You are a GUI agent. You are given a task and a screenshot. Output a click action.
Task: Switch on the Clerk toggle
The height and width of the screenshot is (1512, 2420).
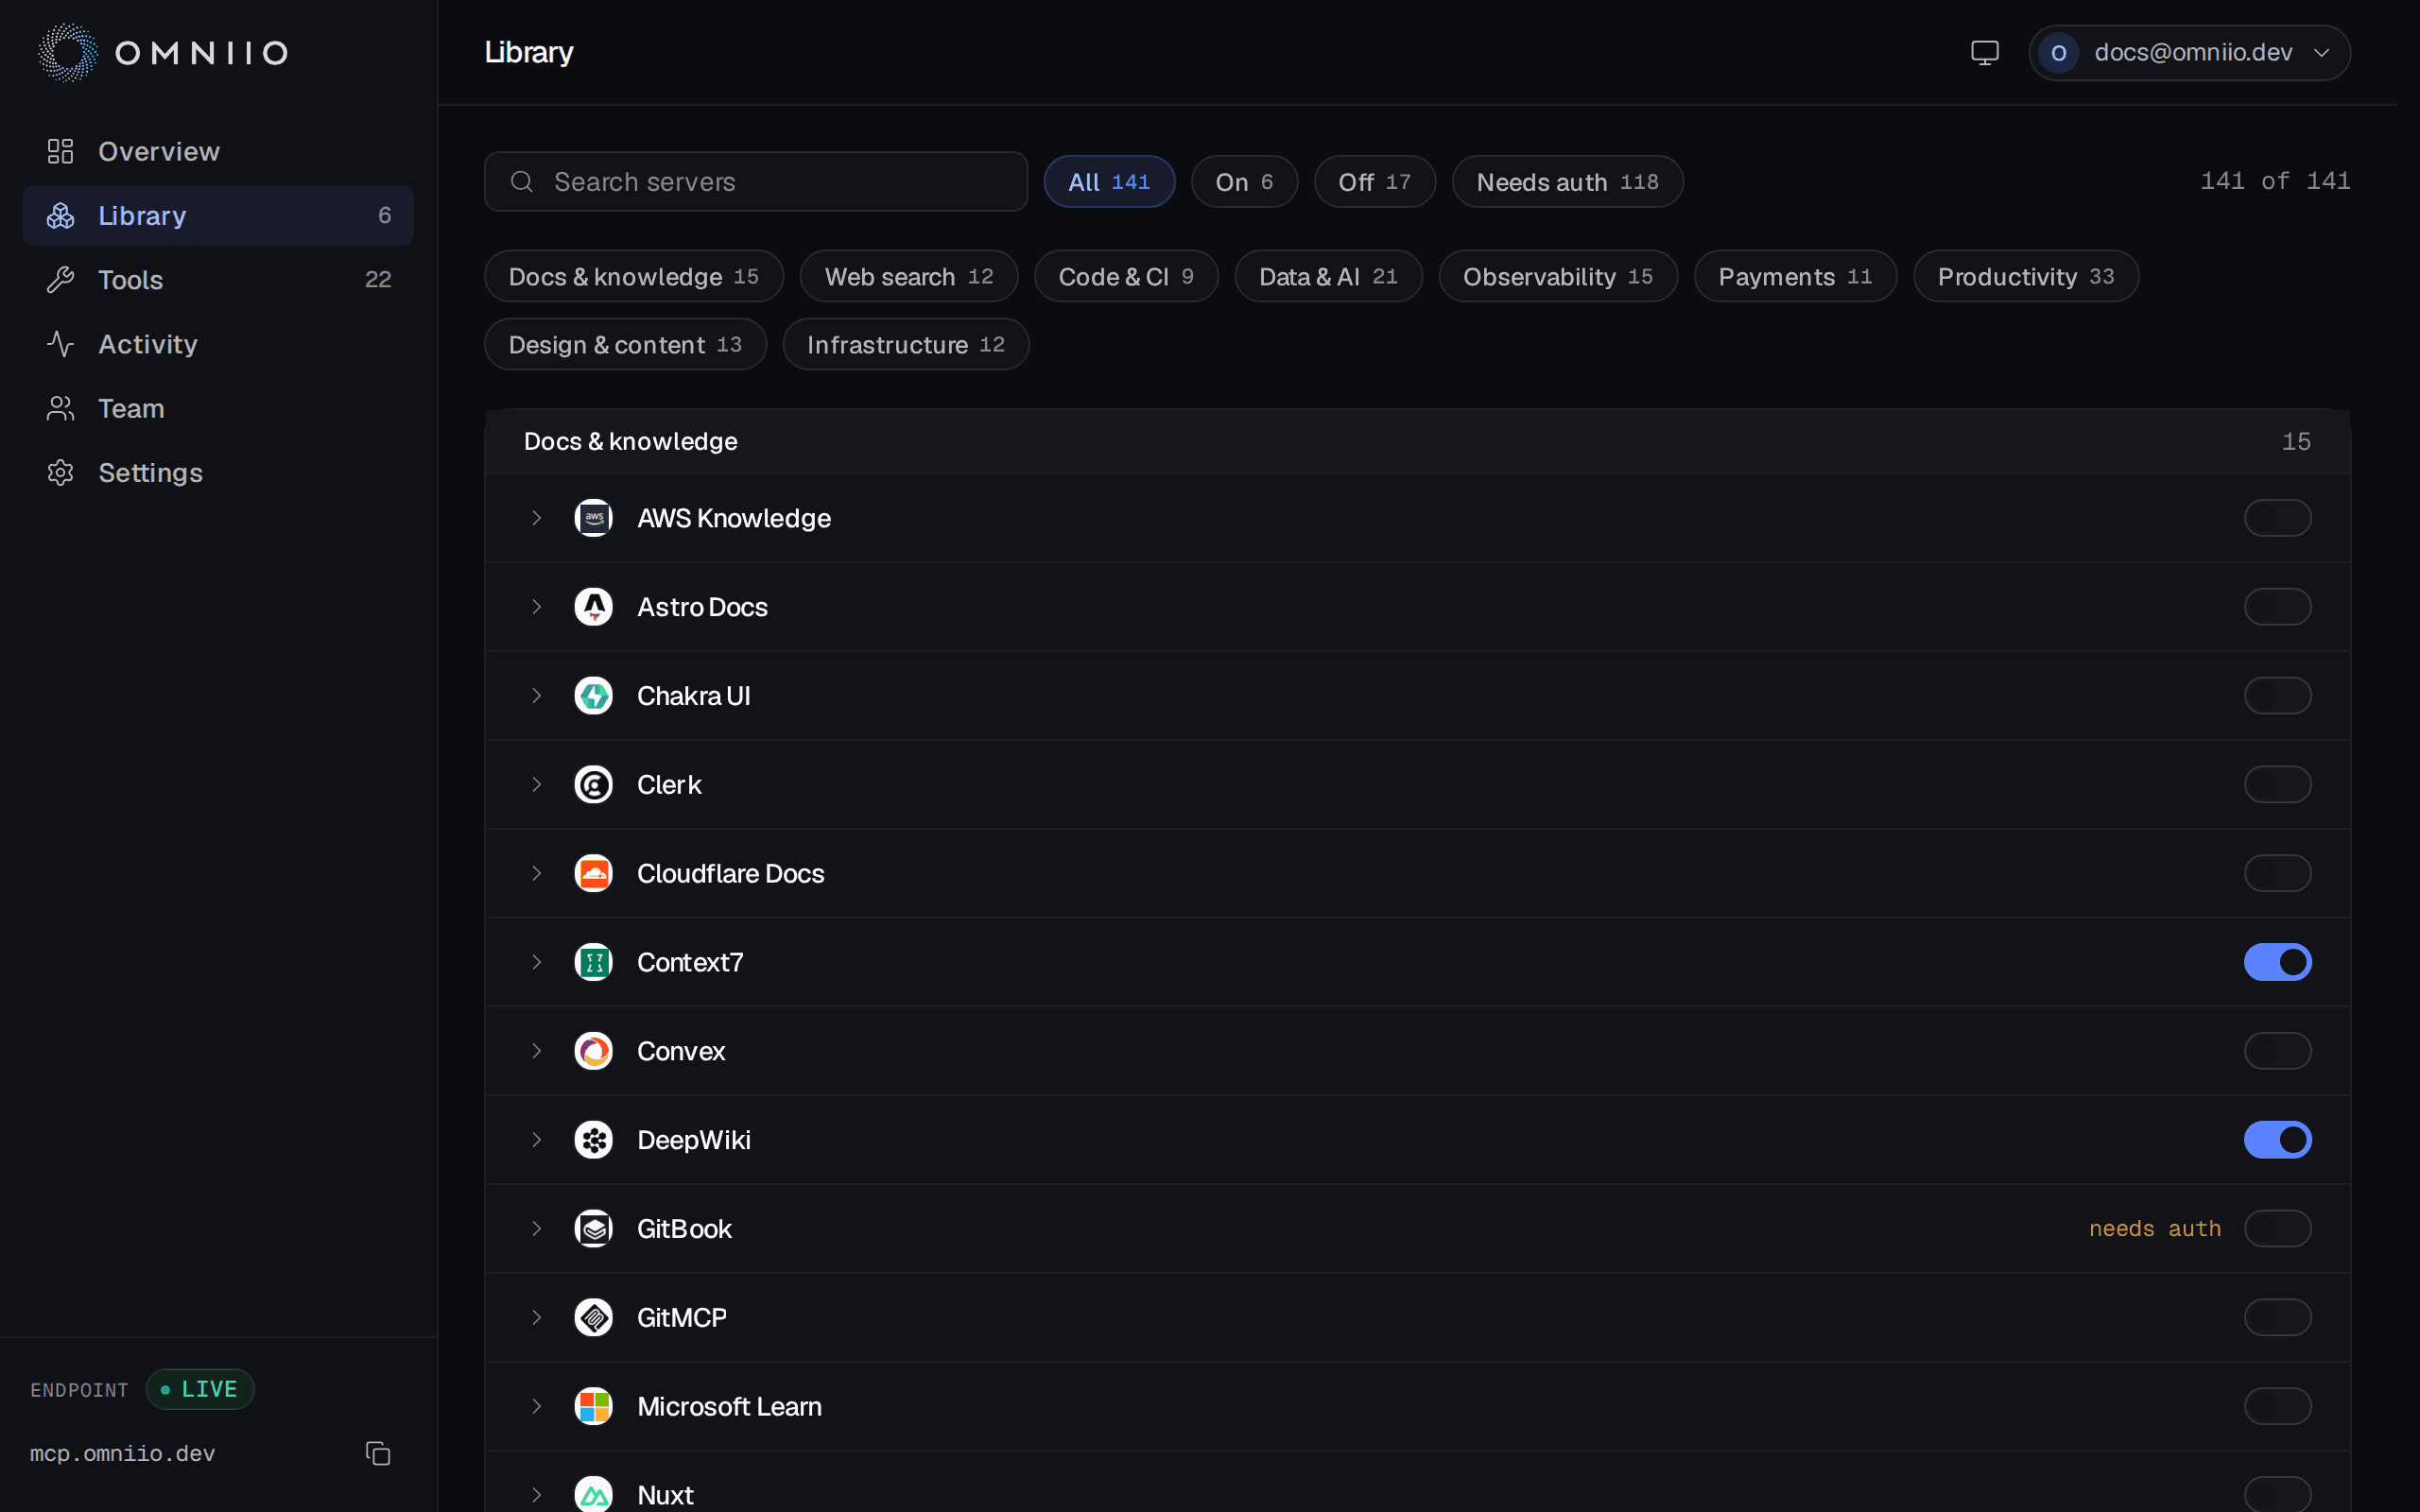point(2277,785)
